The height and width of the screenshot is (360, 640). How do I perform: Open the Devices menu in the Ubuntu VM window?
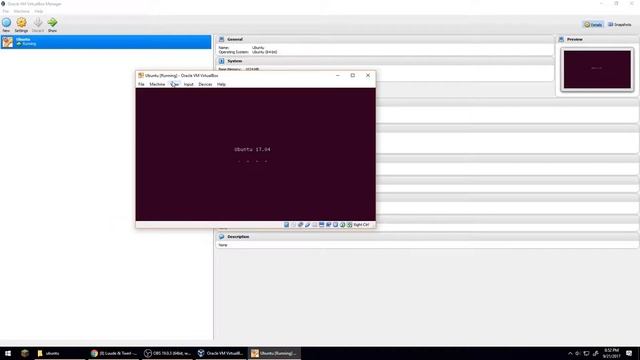(x=205, y=84)
